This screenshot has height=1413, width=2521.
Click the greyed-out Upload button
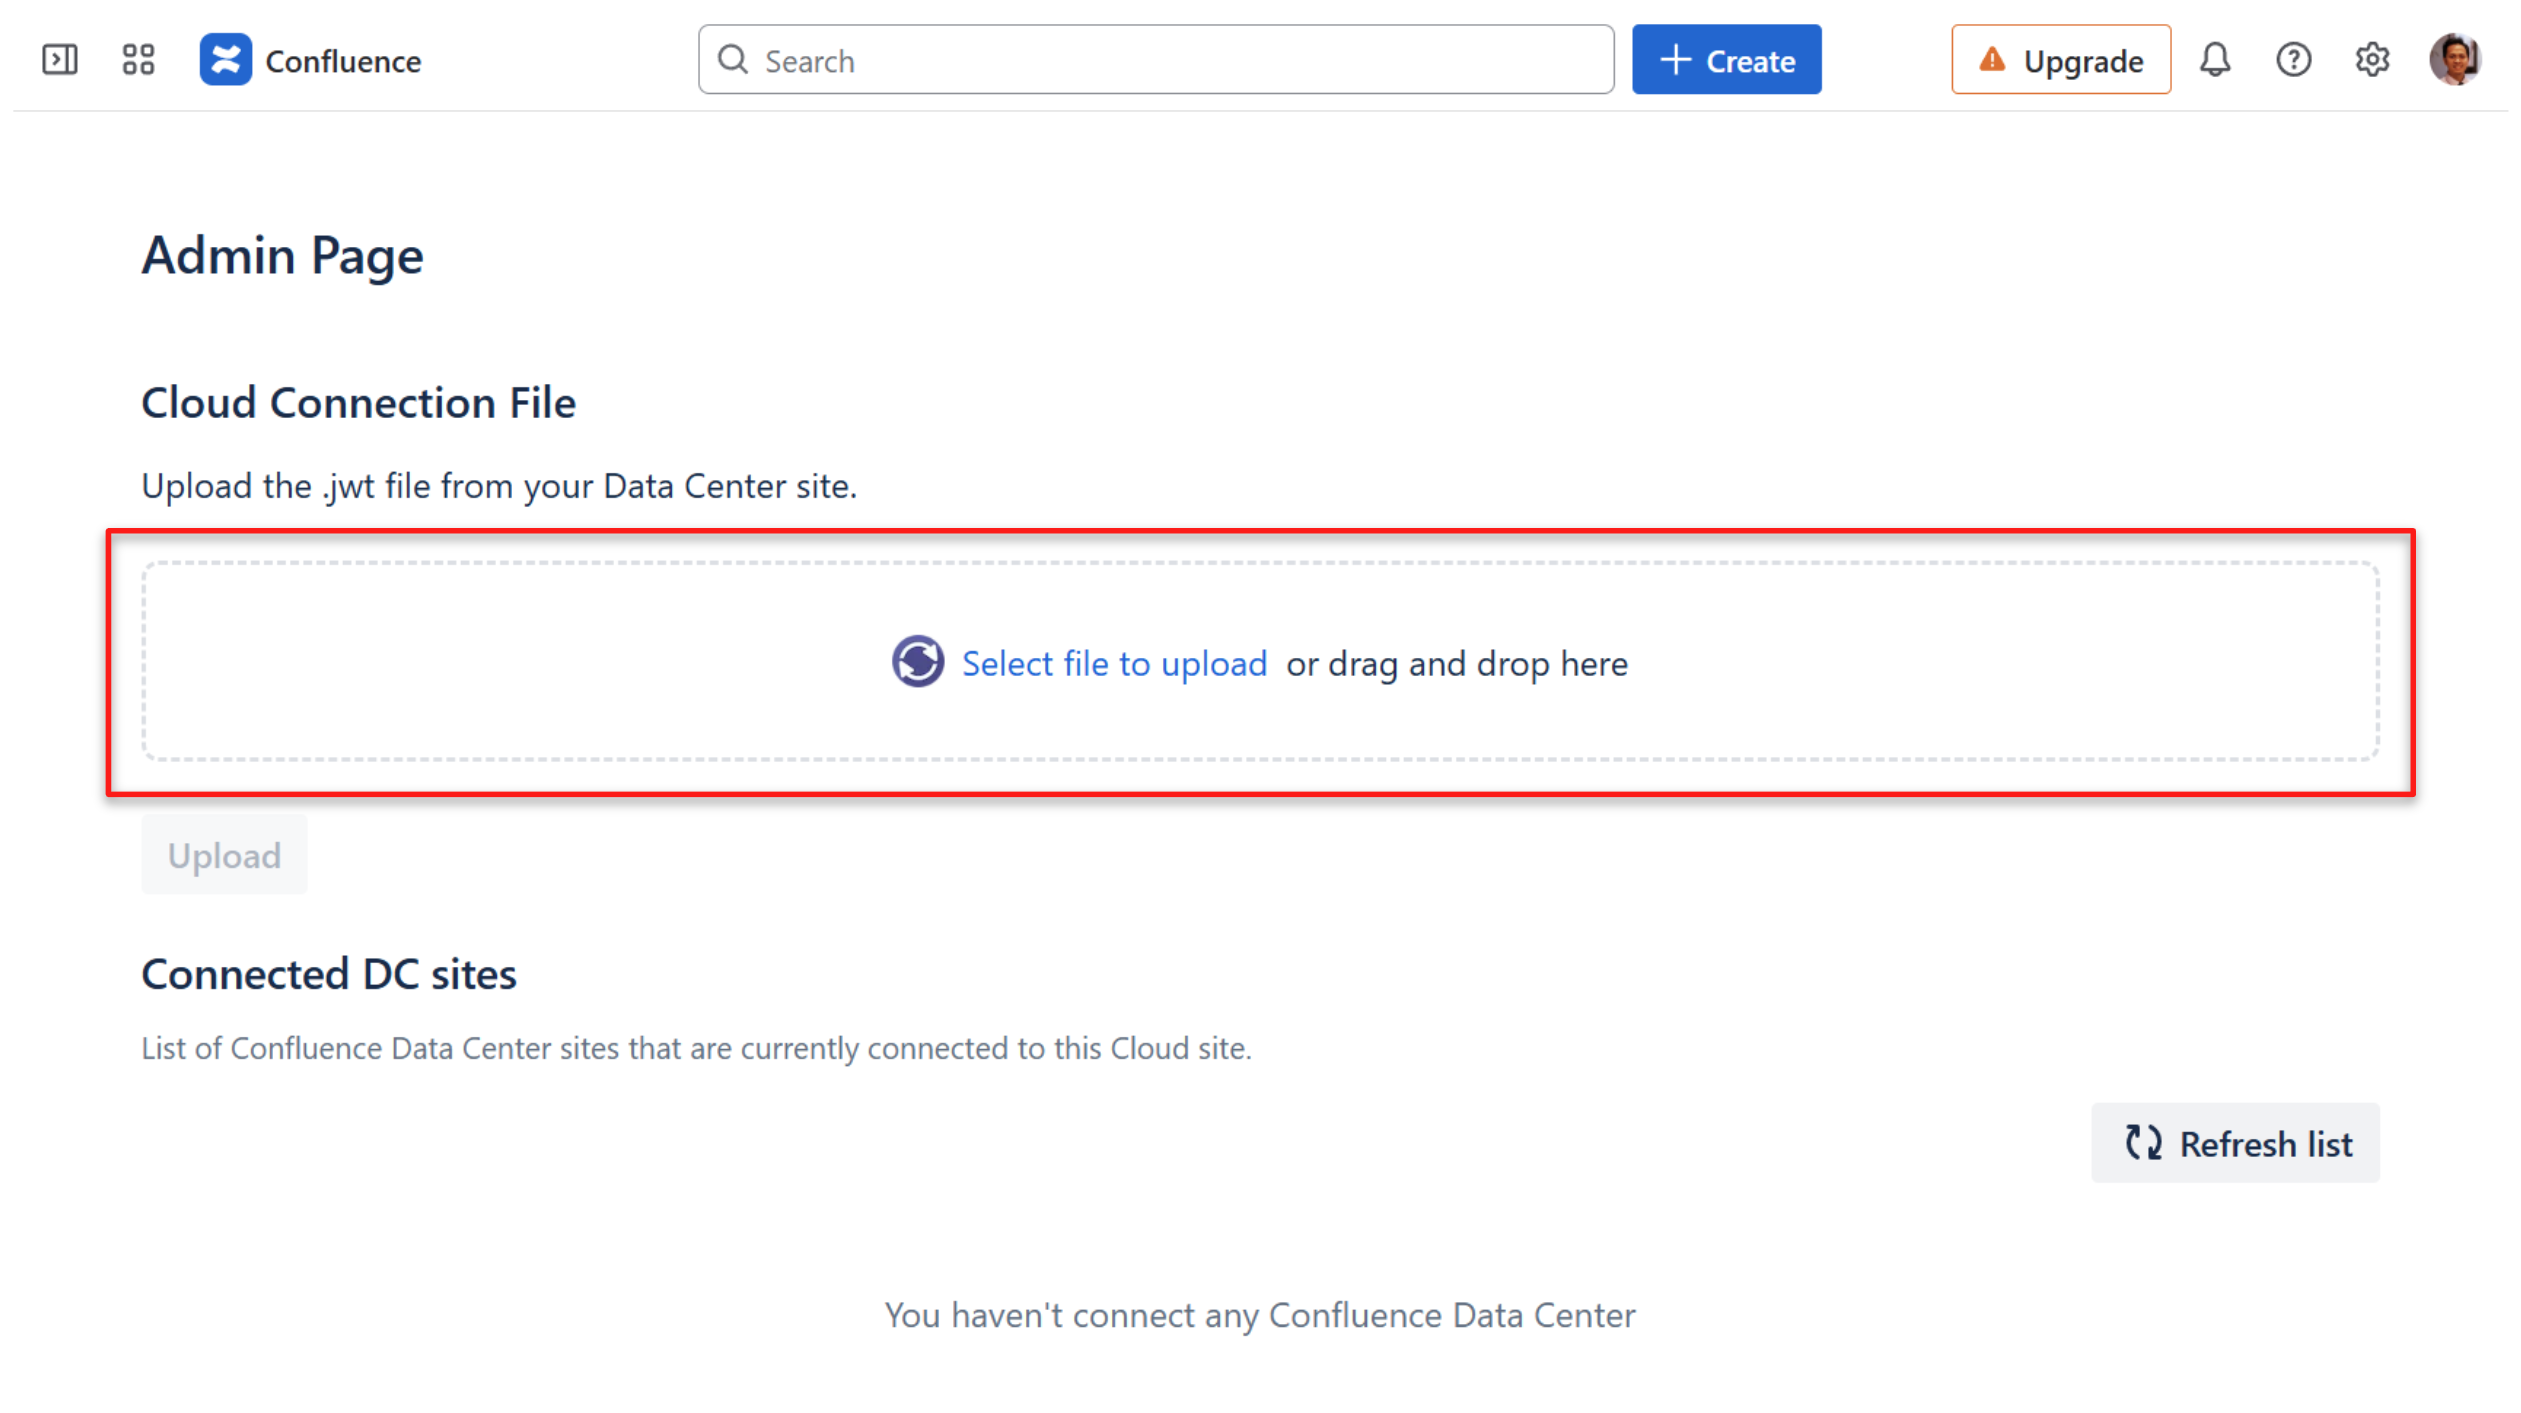click(x=224, y=855)
